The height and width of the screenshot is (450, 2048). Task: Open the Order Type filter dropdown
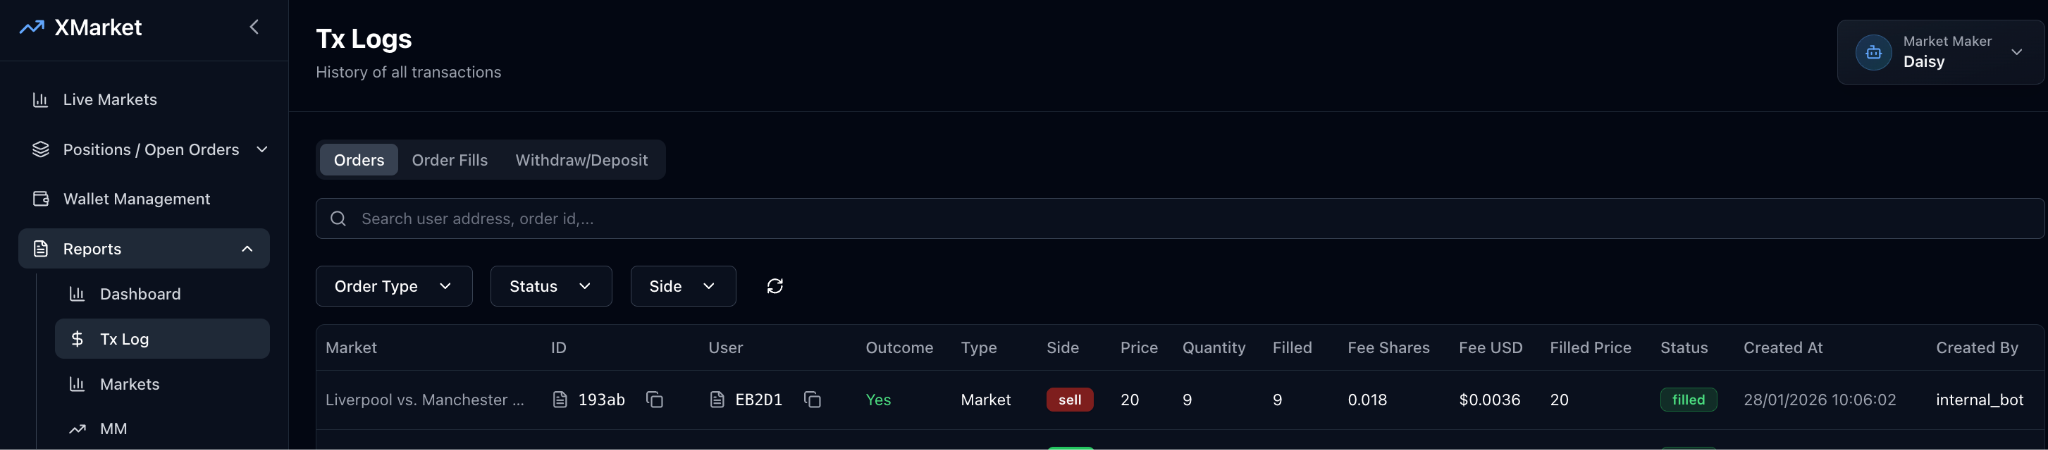pos(393,286)
